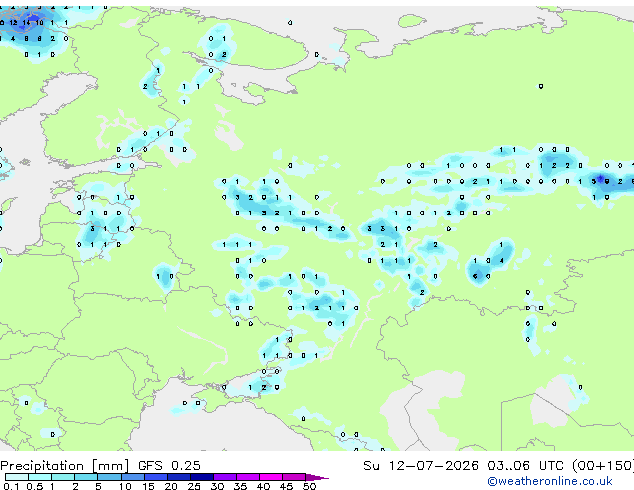The height and width of the screenshot is (490, 634).
Task: Click the '14' value in top-left blue area
Action: pyautogui.click(x=27, y=23)
